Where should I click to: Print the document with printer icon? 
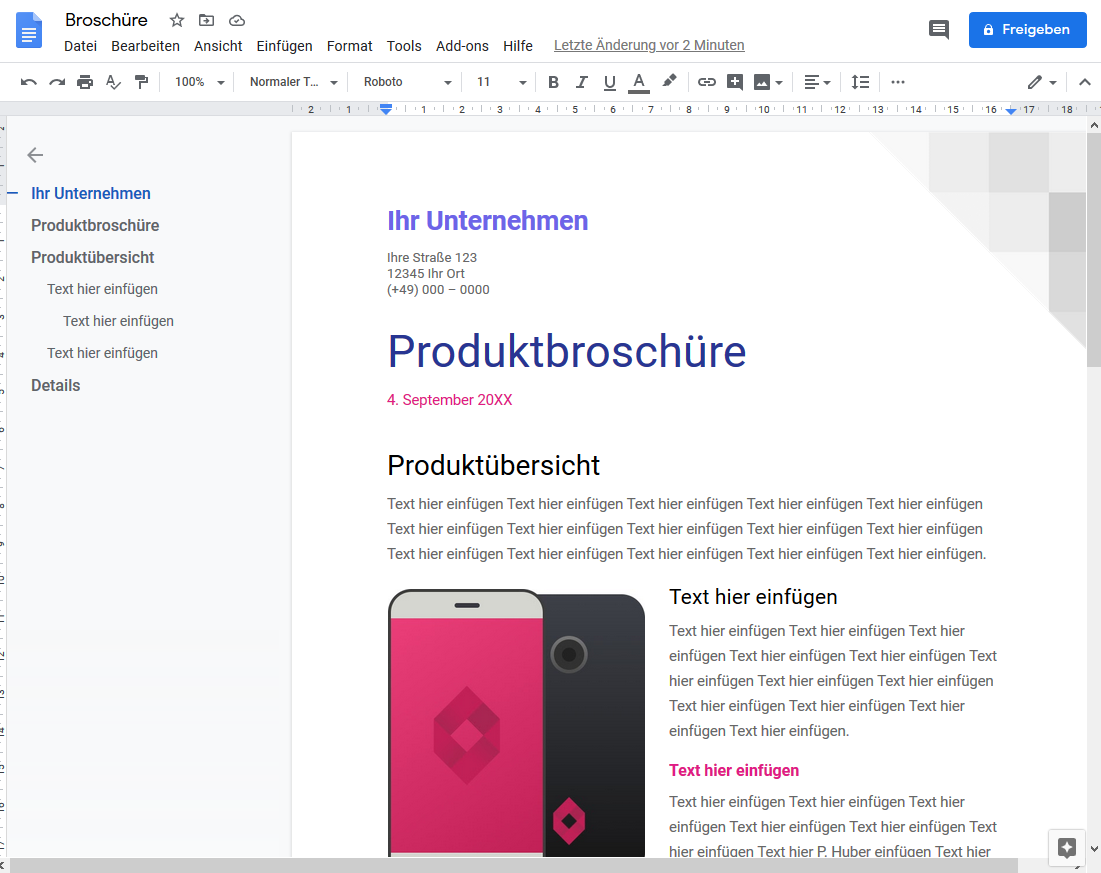click(x=85, y=82)
